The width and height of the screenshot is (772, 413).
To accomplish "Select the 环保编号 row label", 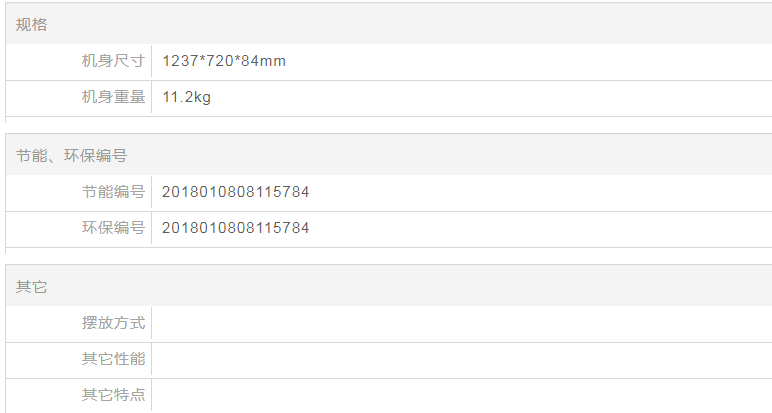I will pos(113,228).
